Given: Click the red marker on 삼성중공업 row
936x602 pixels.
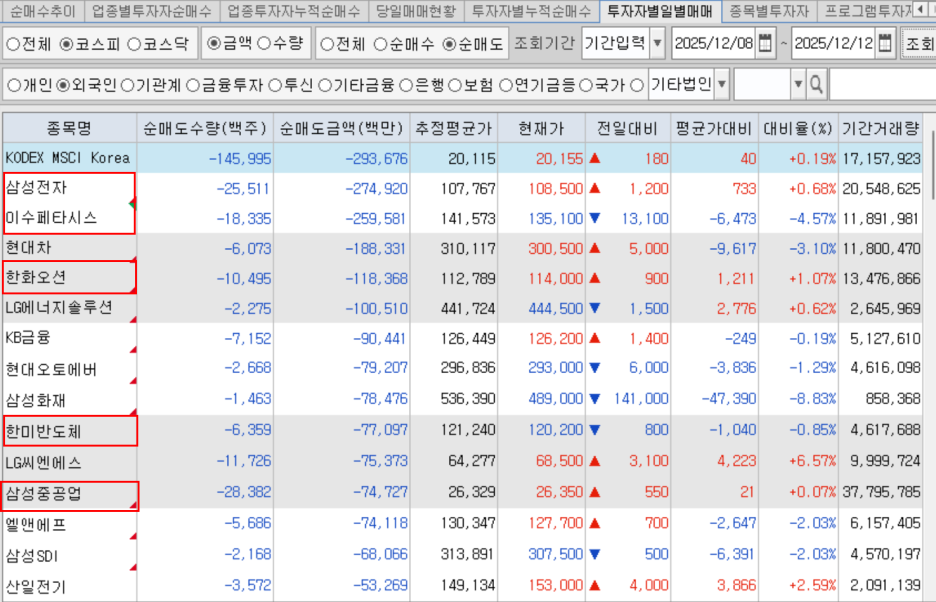Looking at the screenshot, I should coord(133,507).
